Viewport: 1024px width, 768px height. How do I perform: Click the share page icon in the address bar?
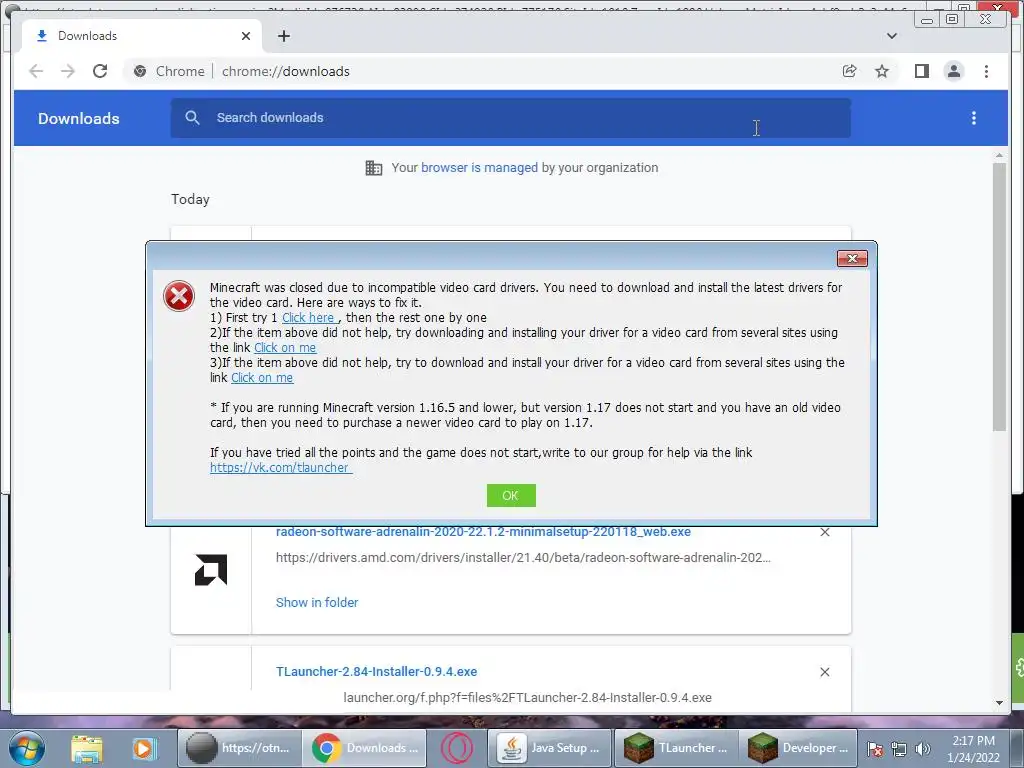coord(849,71)
